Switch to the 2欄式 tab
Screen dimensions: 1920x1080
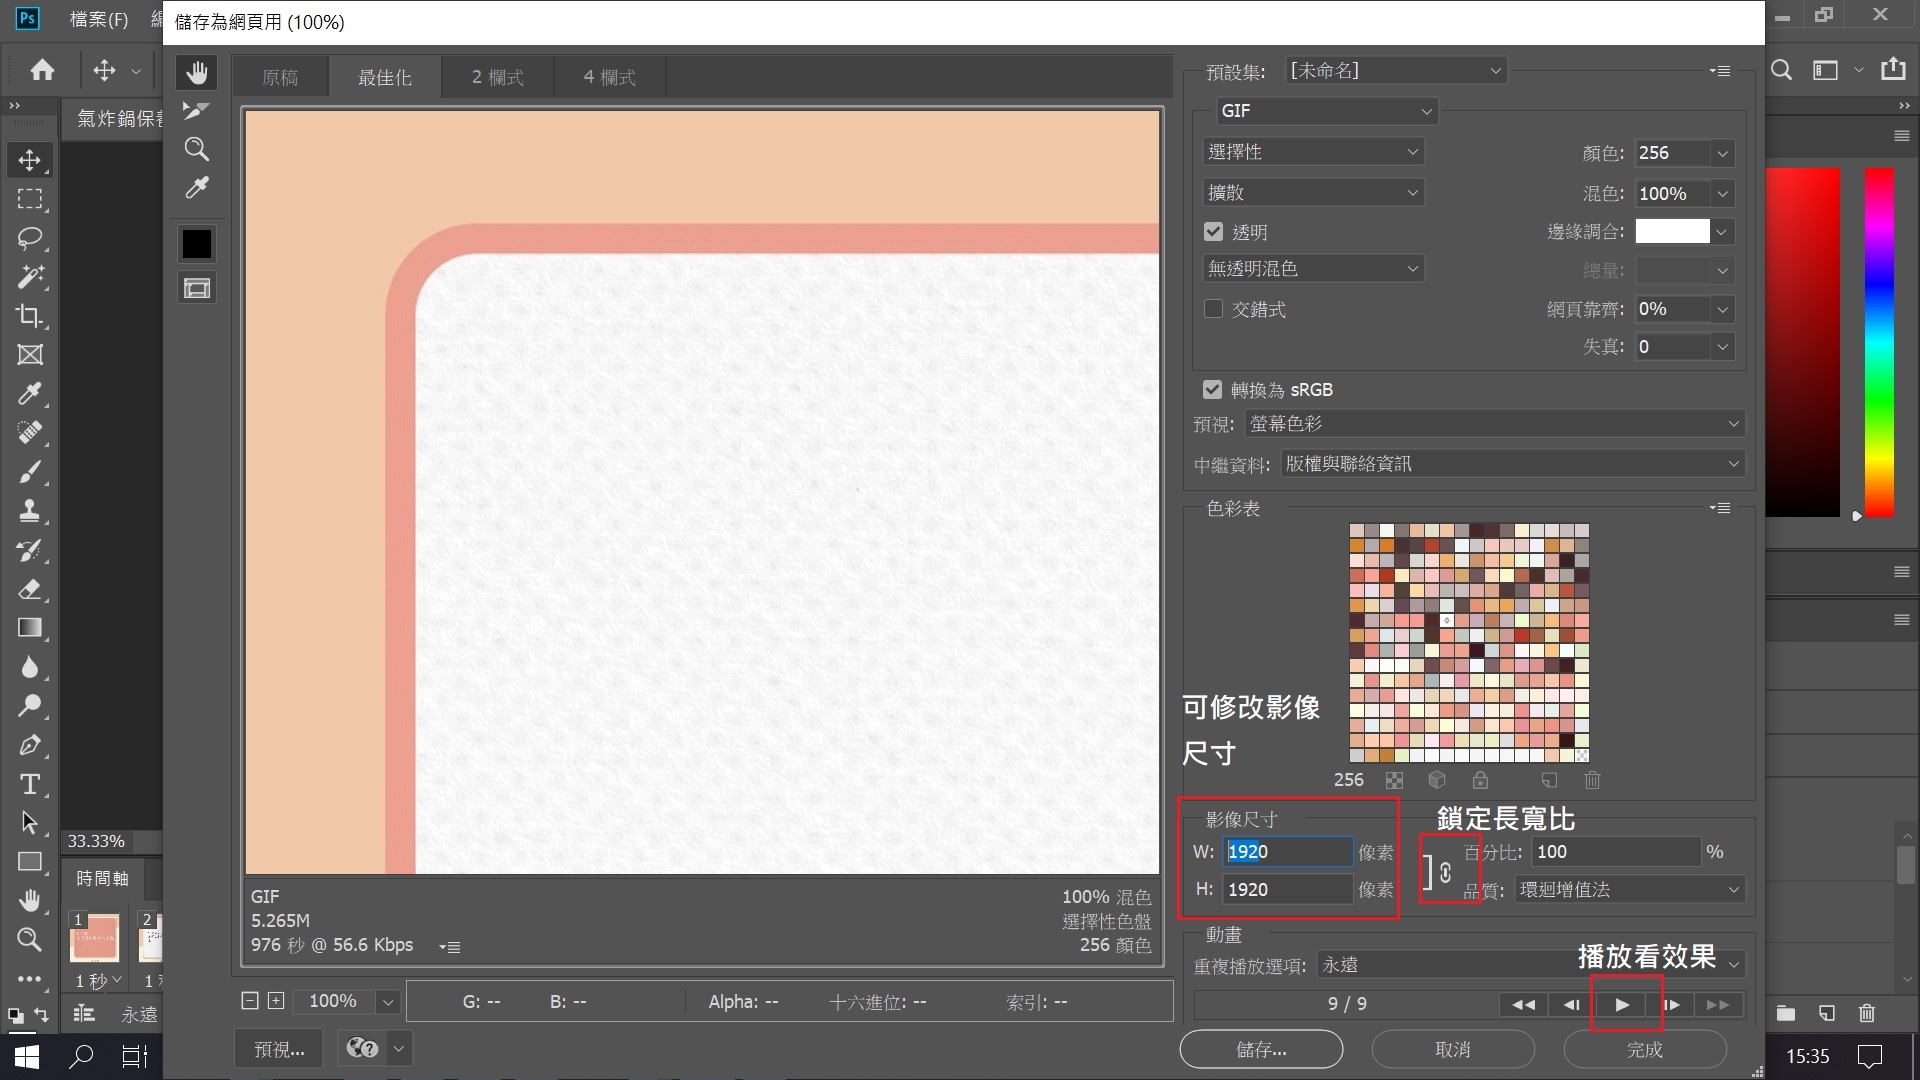(496, 76)
